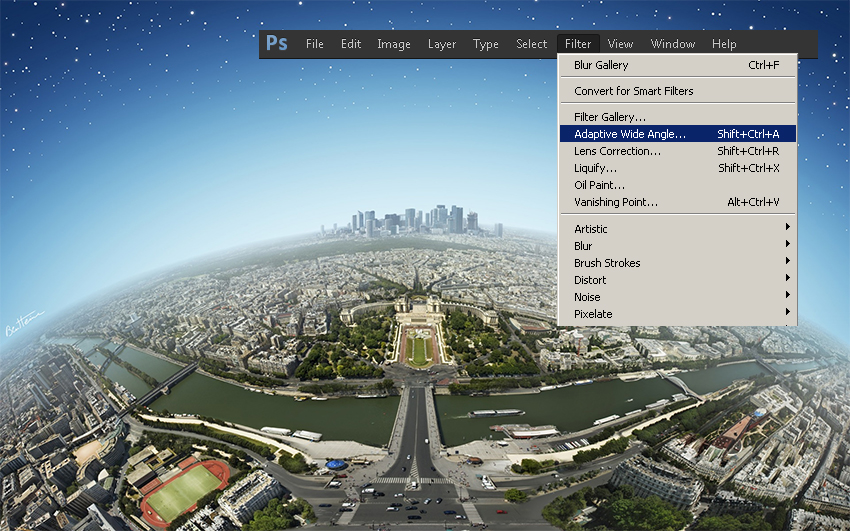
Task: Open the Select menu
Action: [x=531, y=44]
